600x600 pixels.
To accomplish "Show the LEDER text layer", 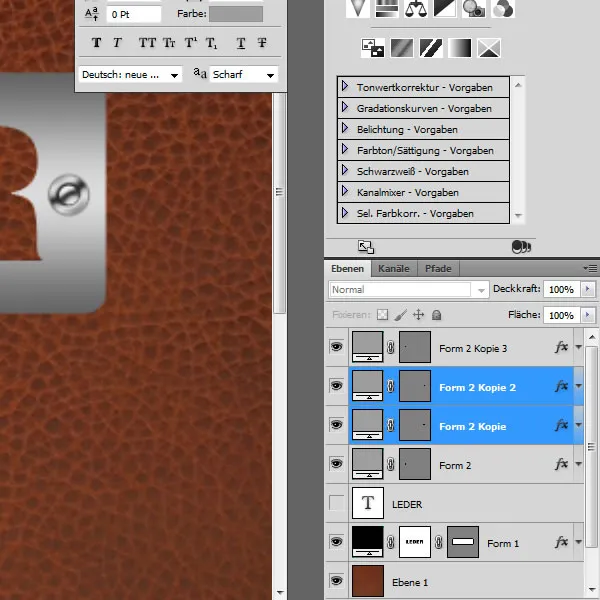I will tap(336, 504).
